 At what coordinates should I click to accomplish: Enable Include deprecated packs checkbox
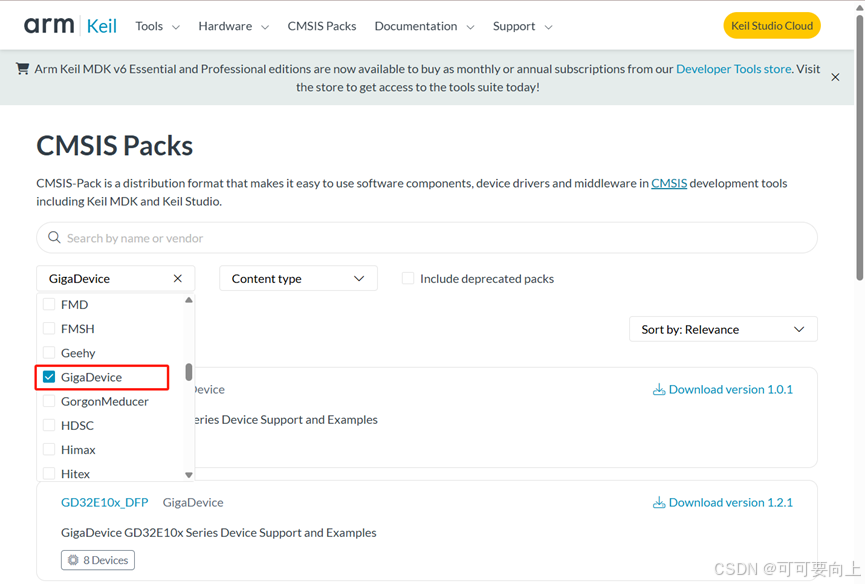408,278
